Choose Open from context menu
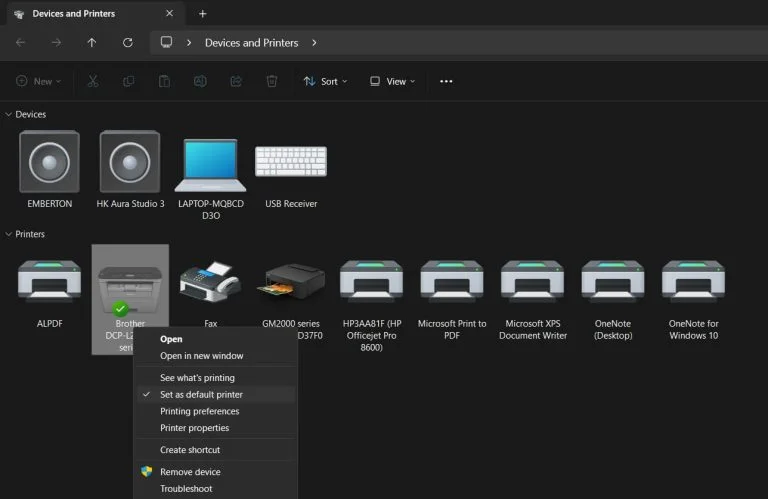 [216, 339]
